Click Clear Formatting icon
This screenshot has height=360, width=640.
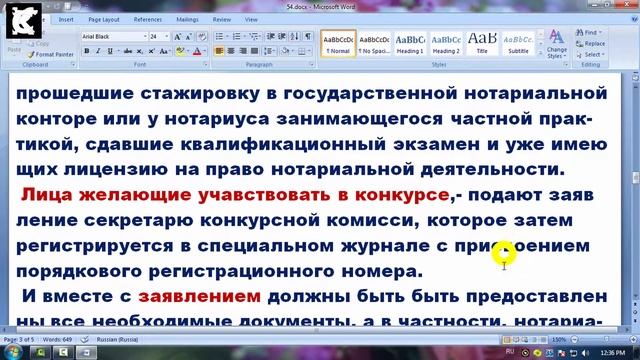pos(202,37)
